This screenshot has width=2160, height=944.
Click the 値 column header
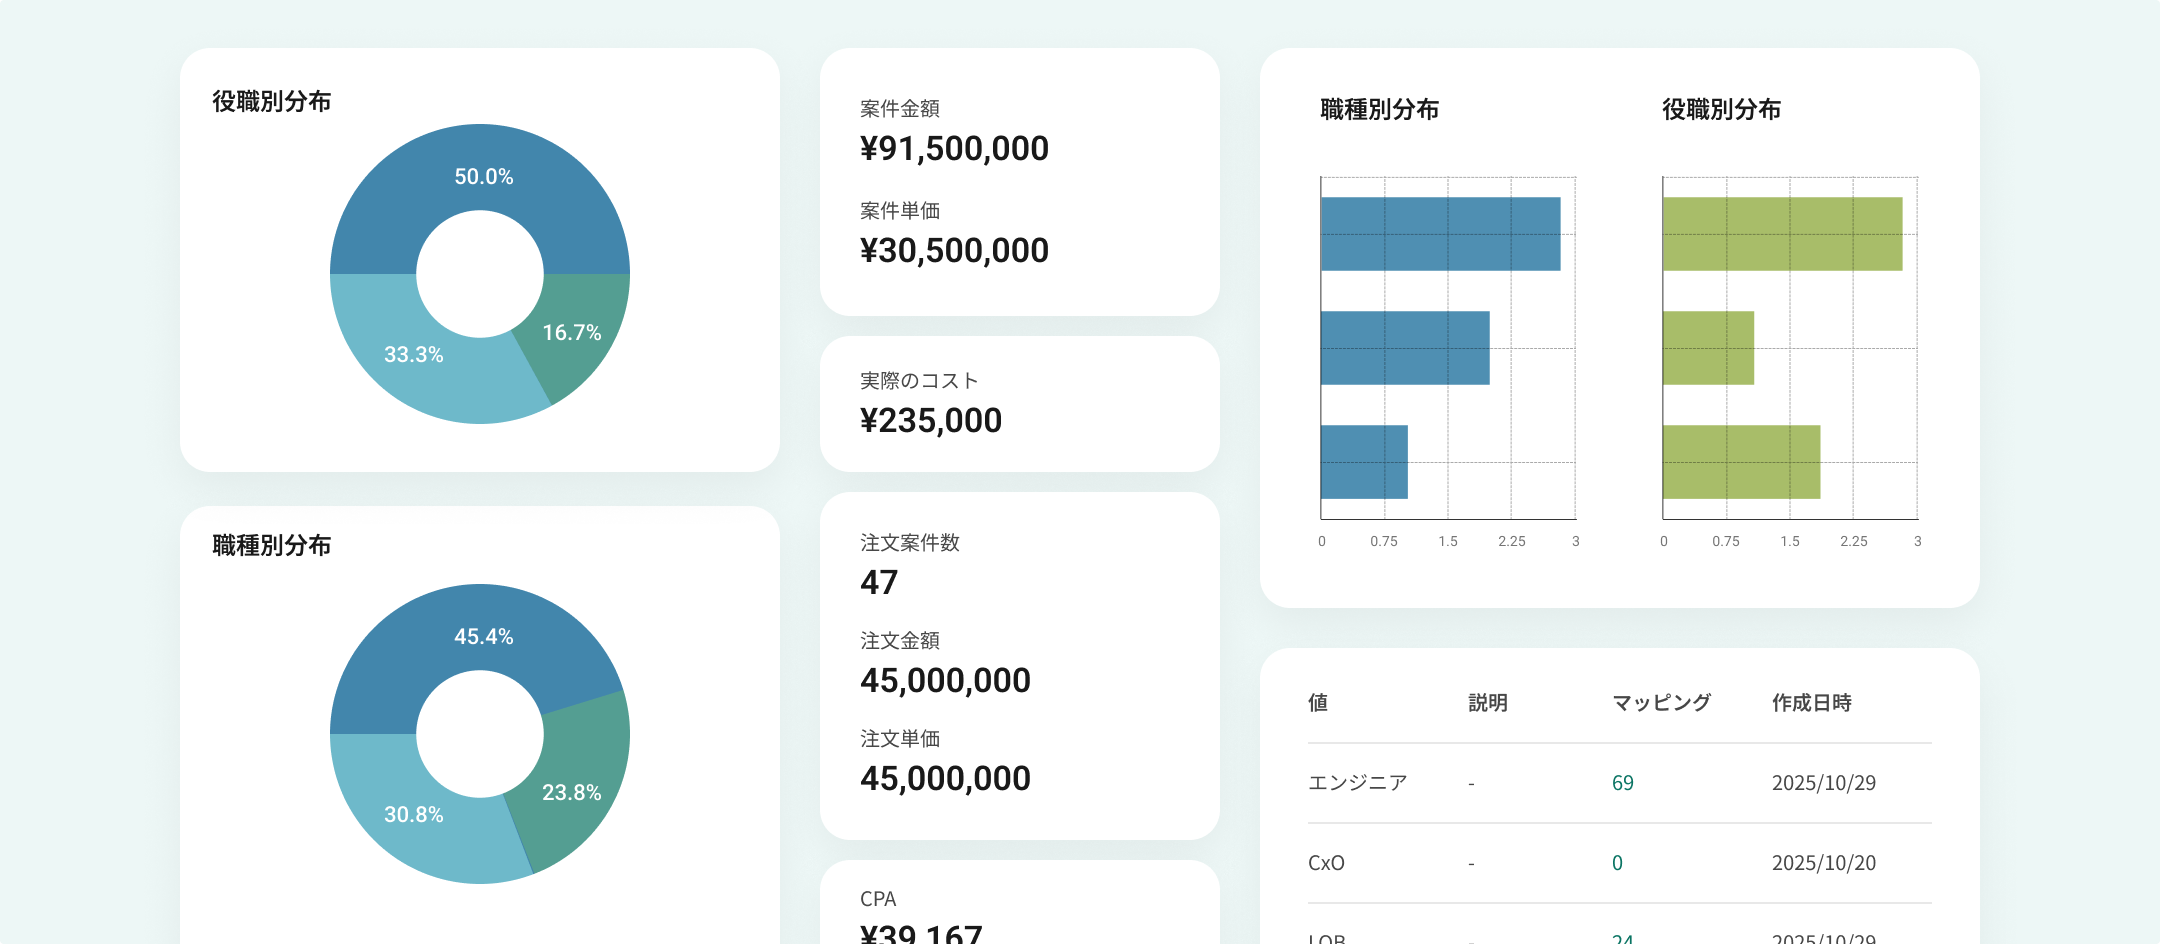1318,703
